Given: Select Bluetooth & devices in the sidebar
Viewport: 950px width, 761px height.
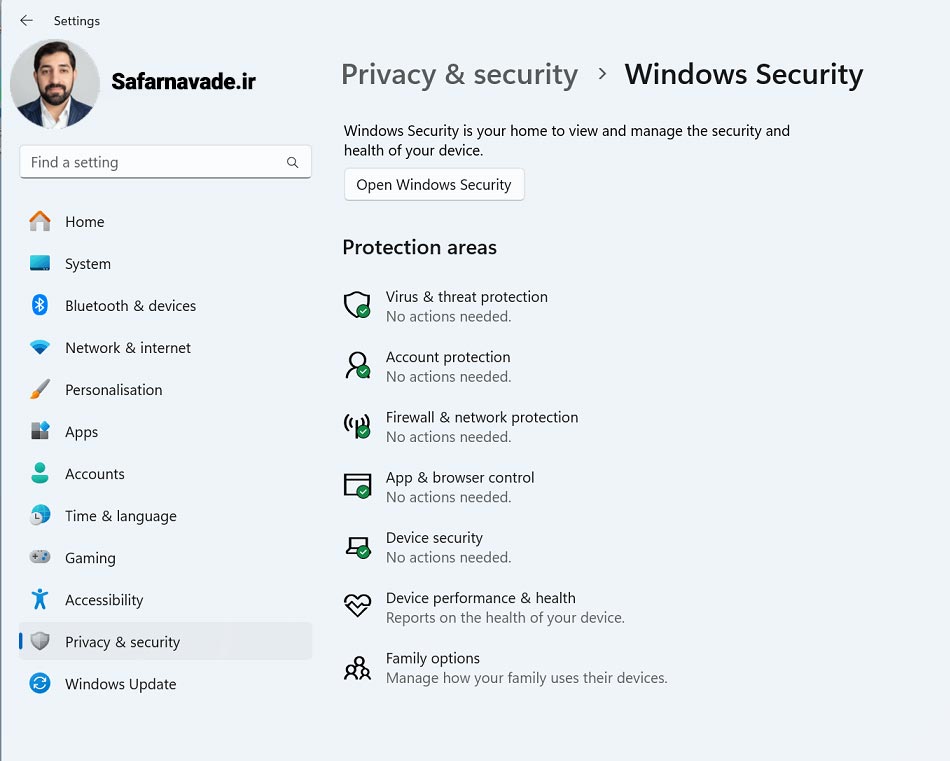Looking at the screenshot, I should (x=130, y=306).
